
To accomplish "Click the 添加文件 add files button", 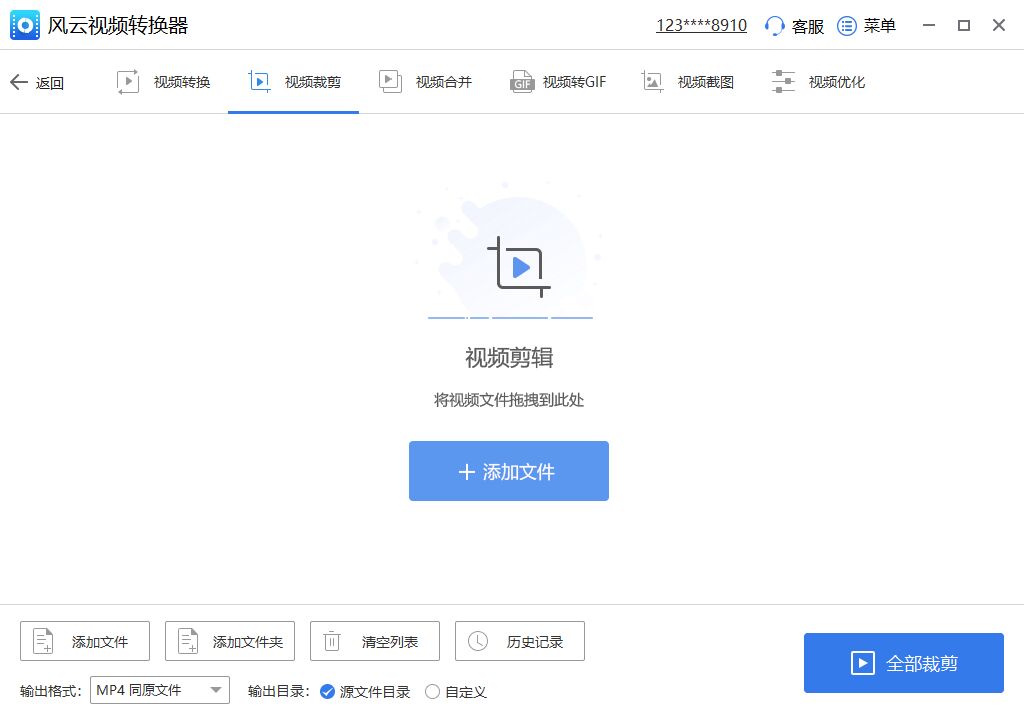I will click(508, 470).
